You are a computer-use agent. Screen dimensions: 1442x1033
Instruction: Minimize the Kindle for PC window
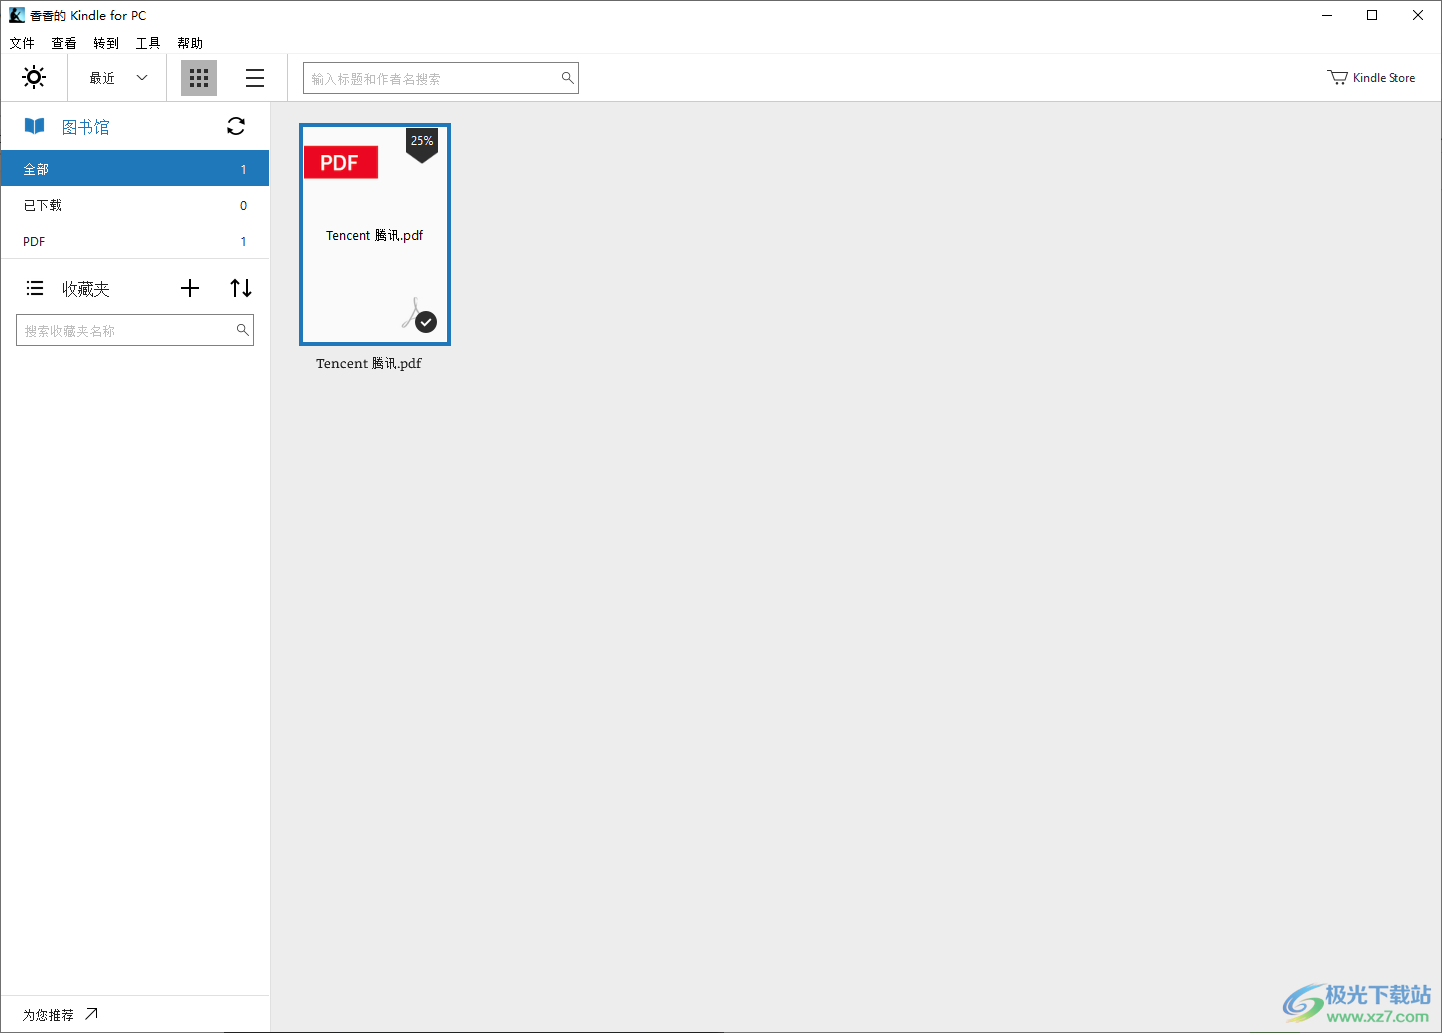point(1327,15)
